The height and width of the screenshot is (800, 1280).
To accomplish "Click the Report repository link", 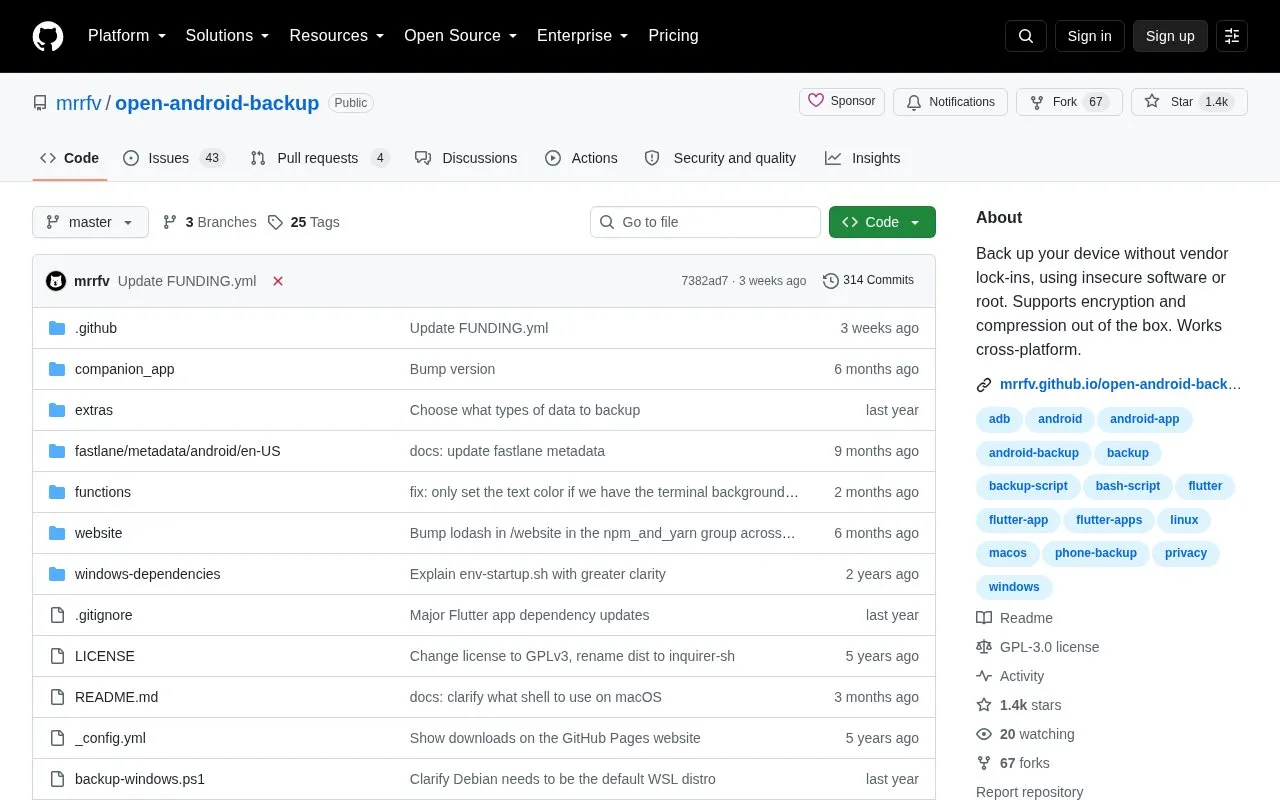I will click(x=1029, y=792).
